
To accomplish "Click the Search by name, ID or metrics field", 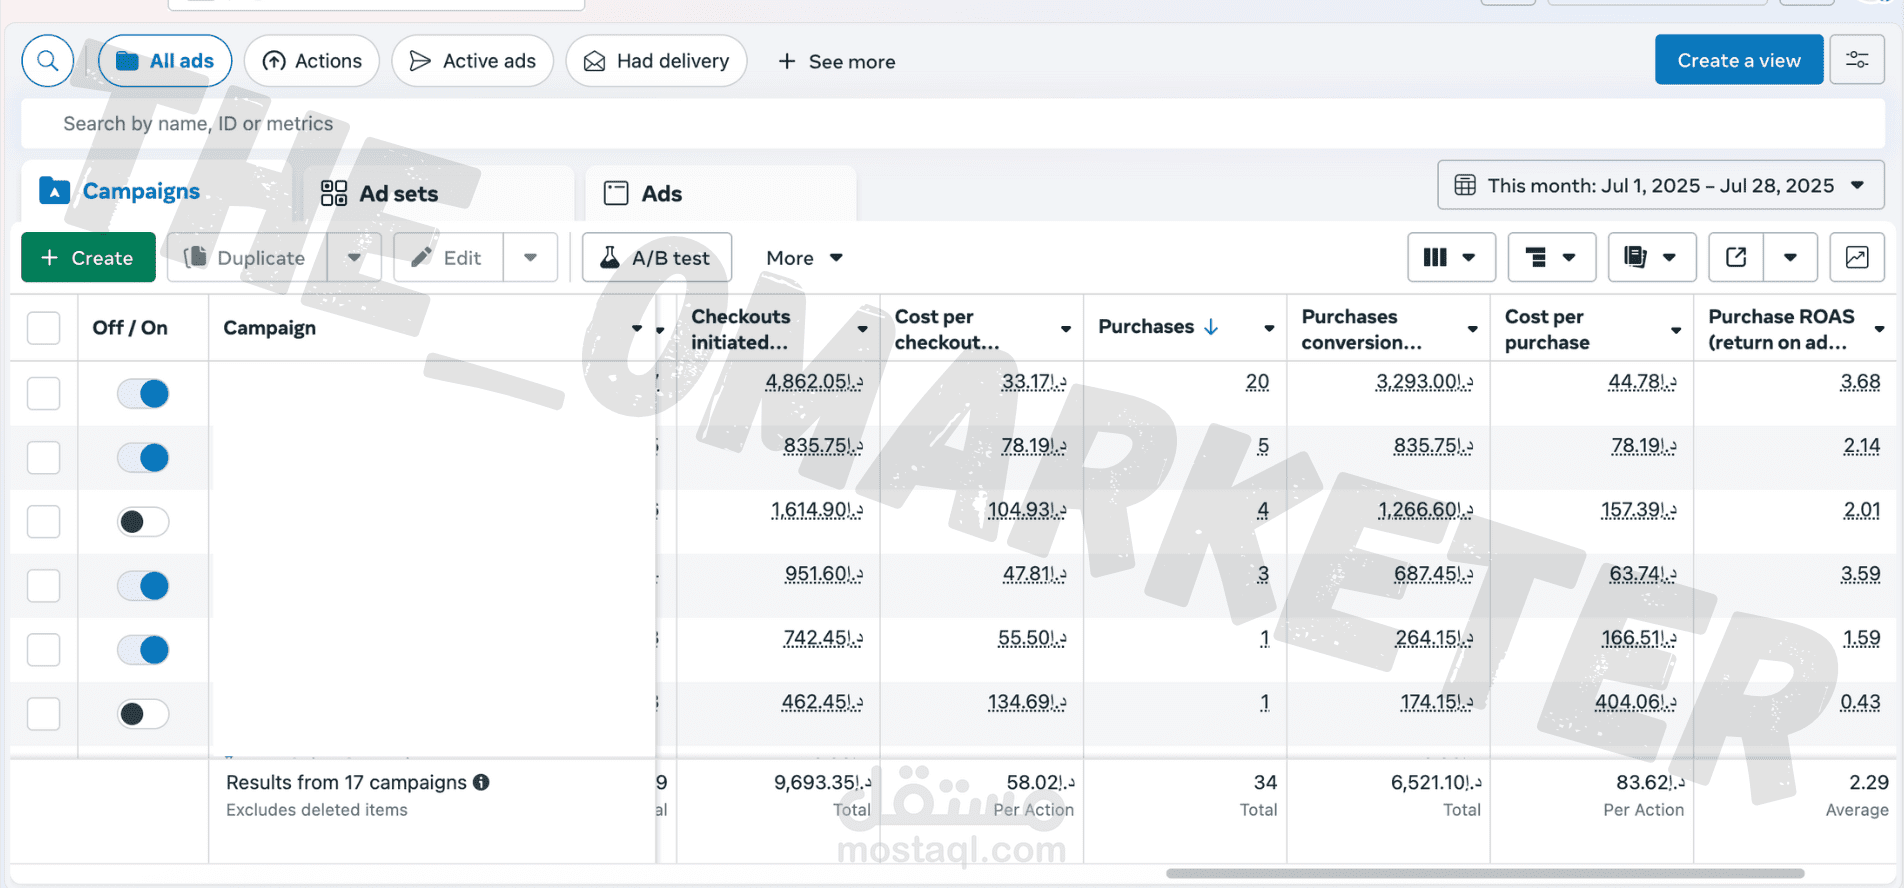I will (953, 124).
